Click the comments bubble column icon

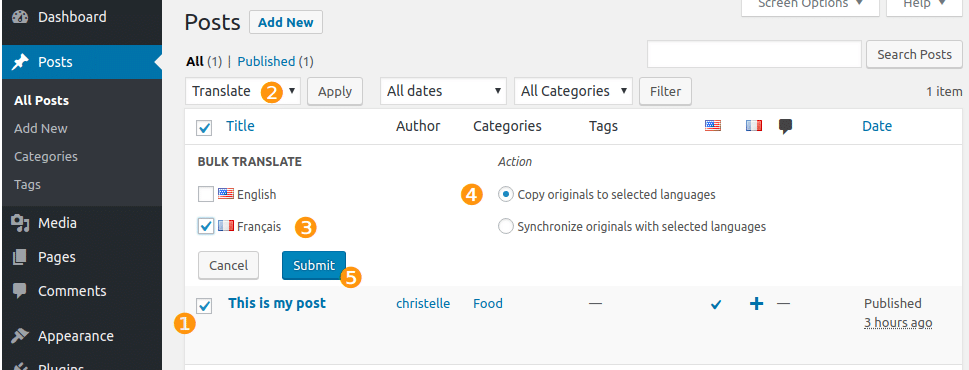click(x=785, y=127)
